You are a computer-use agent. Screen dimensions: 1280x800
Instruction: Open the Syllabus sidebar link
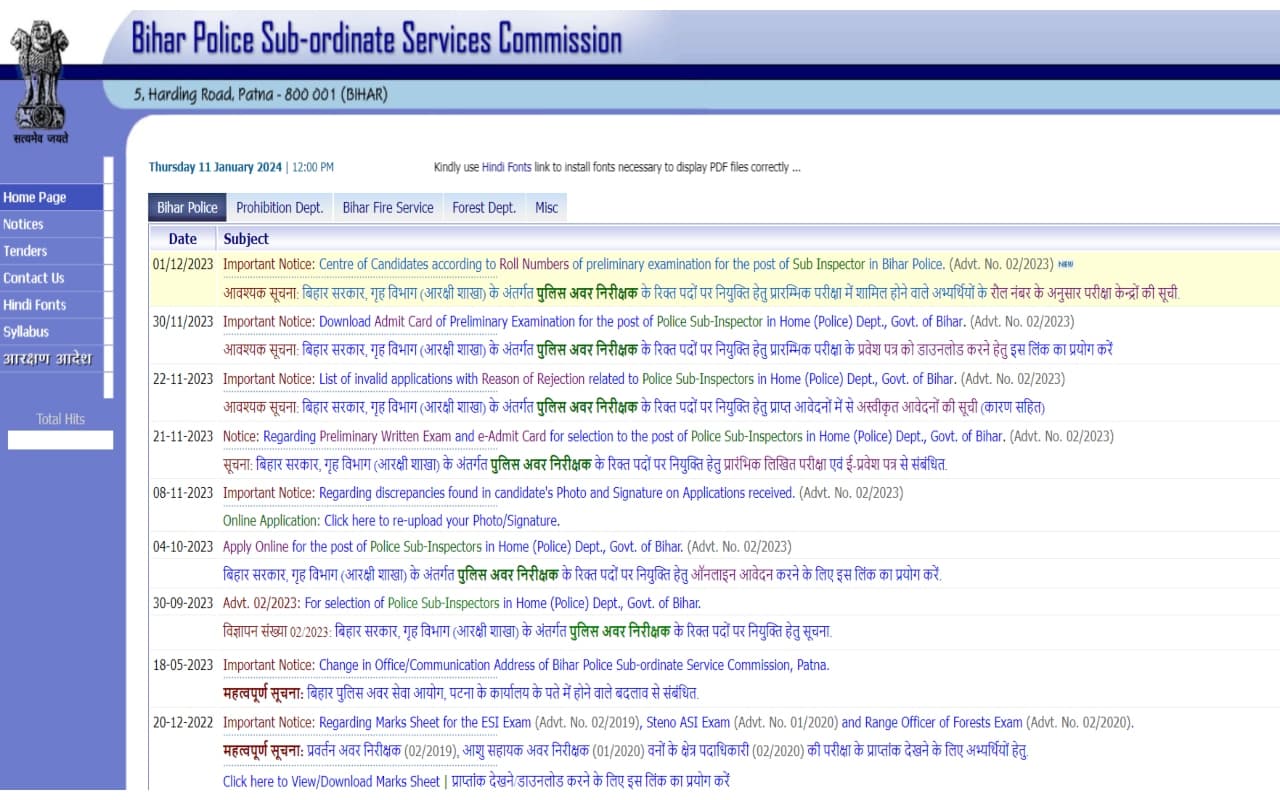[x=26, y=332]
